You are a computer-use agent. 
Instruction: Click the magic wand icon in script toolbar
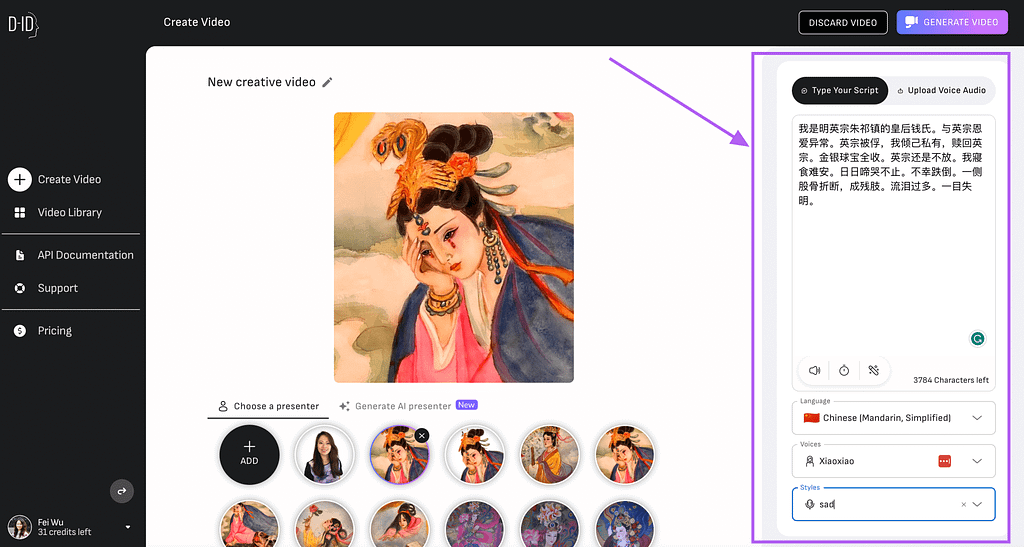[x=873, y=370]
